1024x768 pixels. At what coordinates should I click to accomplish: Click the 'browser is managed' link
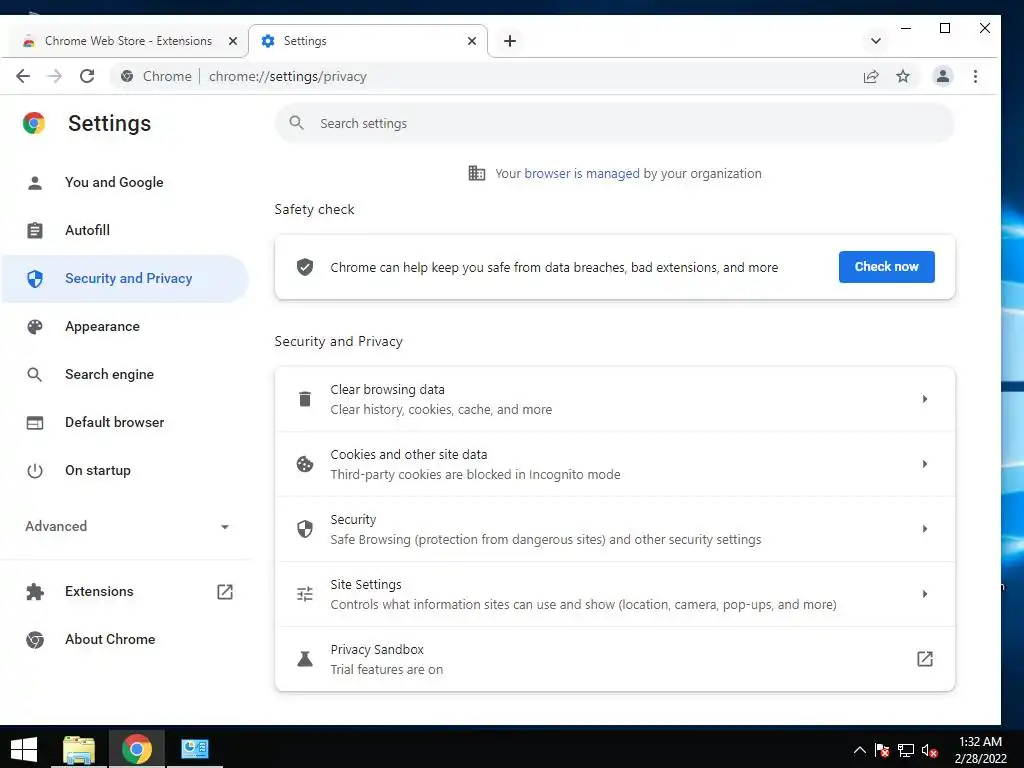point(581,174)
